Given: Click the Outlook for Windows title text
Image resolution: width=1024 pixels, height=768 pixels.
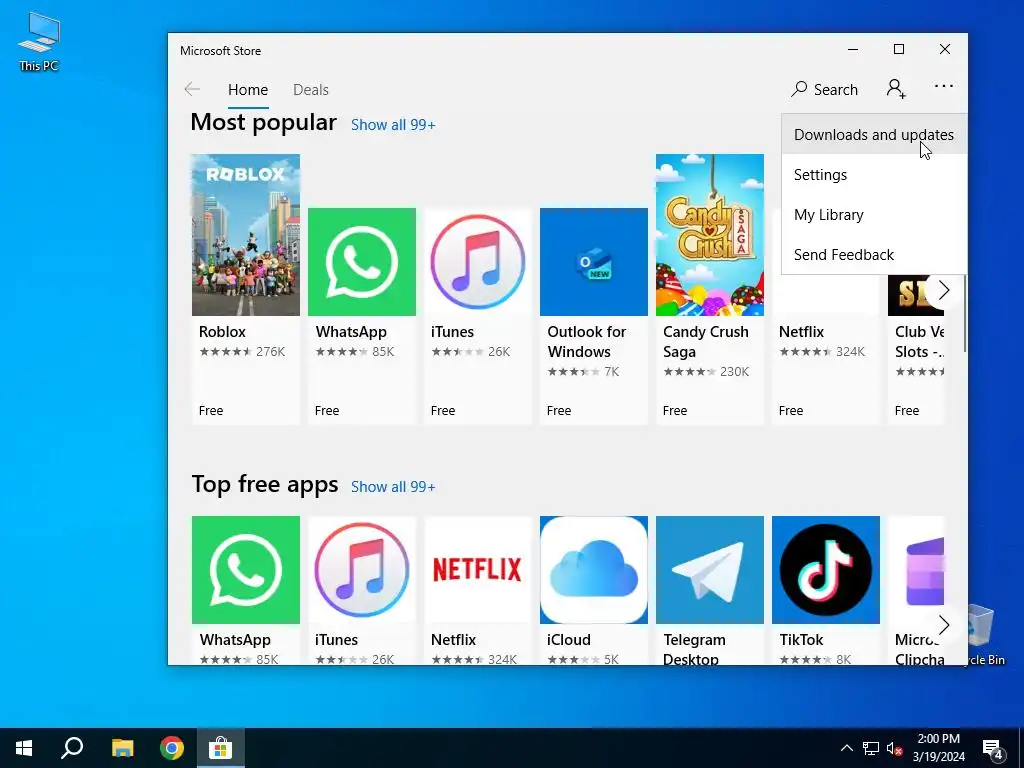Looking at the screenshot, I should click(587, 342).
